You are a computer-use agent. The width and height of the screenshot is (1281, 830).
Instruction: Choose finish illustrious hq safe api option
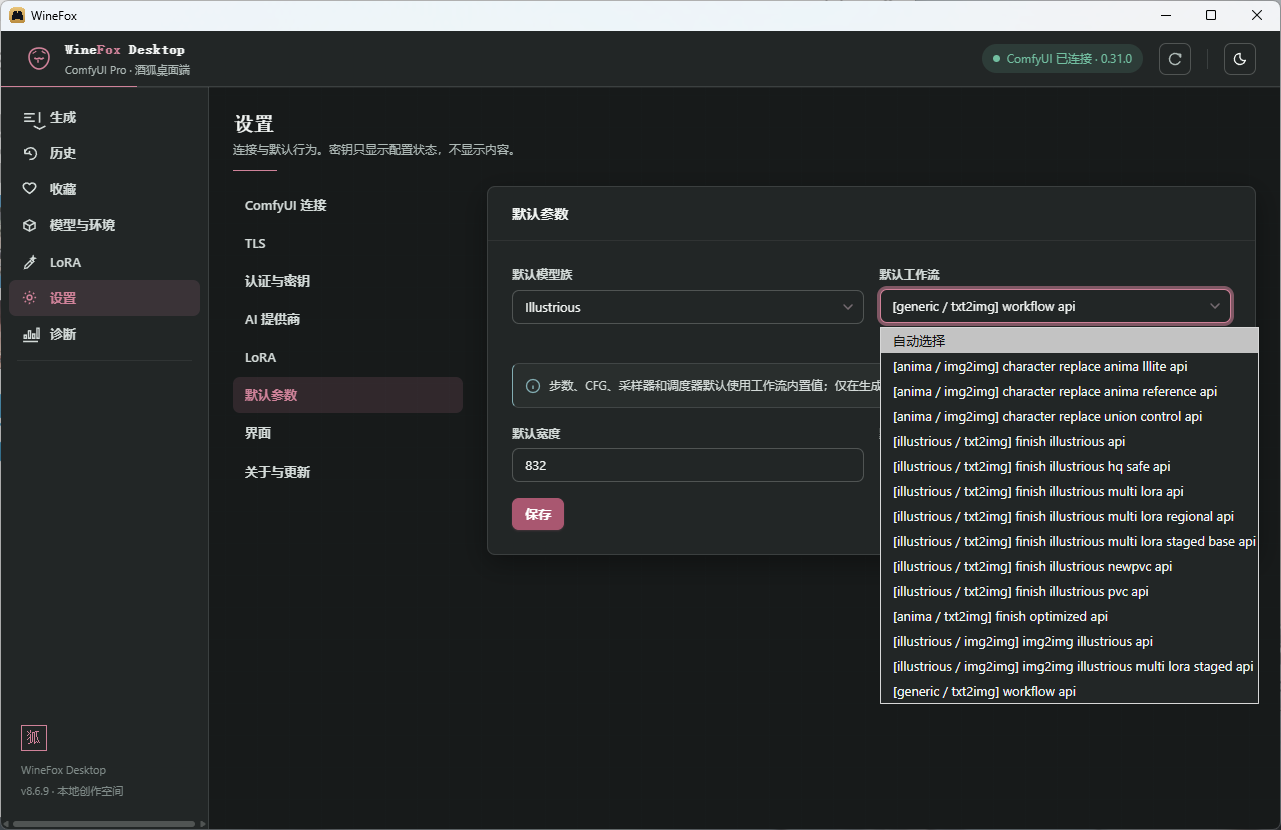pyautogui.click(x=1069, y=466)
